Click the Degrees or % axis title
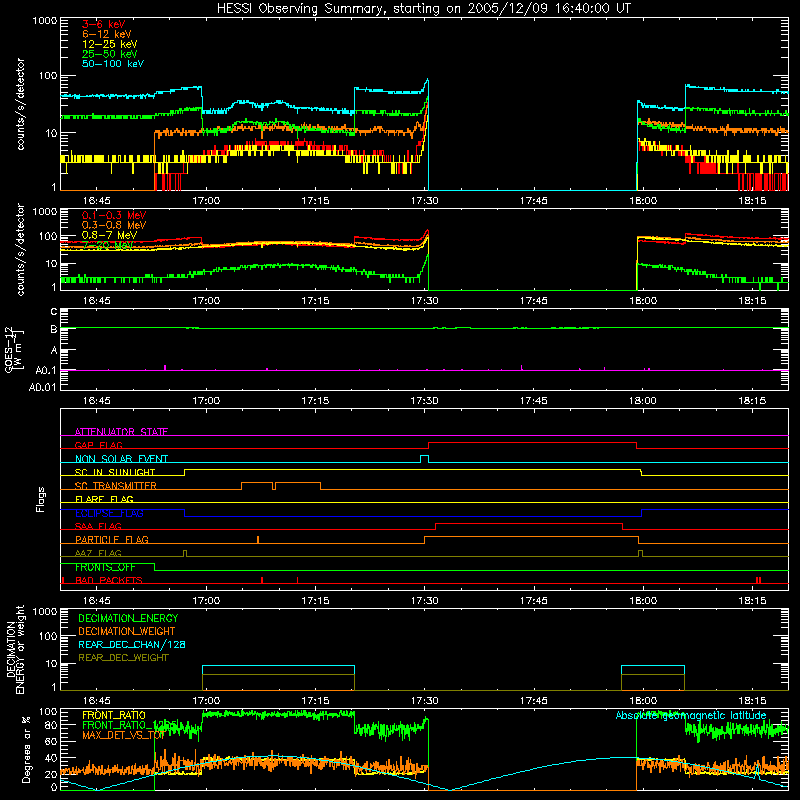 click(x=26, y=749)
